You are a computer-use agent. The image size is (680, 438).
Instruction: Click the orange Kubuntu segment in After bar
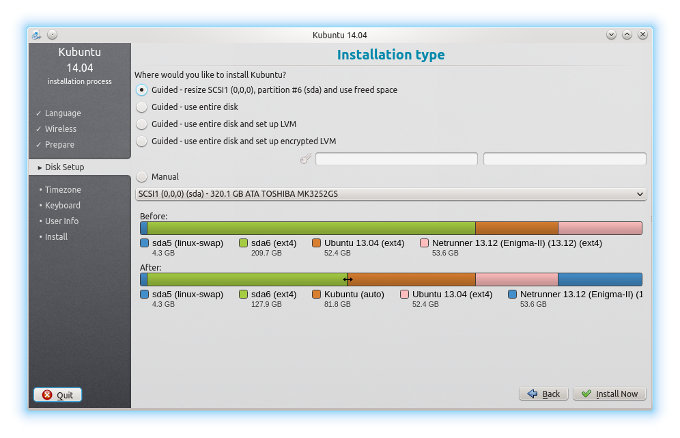[412, 279]
